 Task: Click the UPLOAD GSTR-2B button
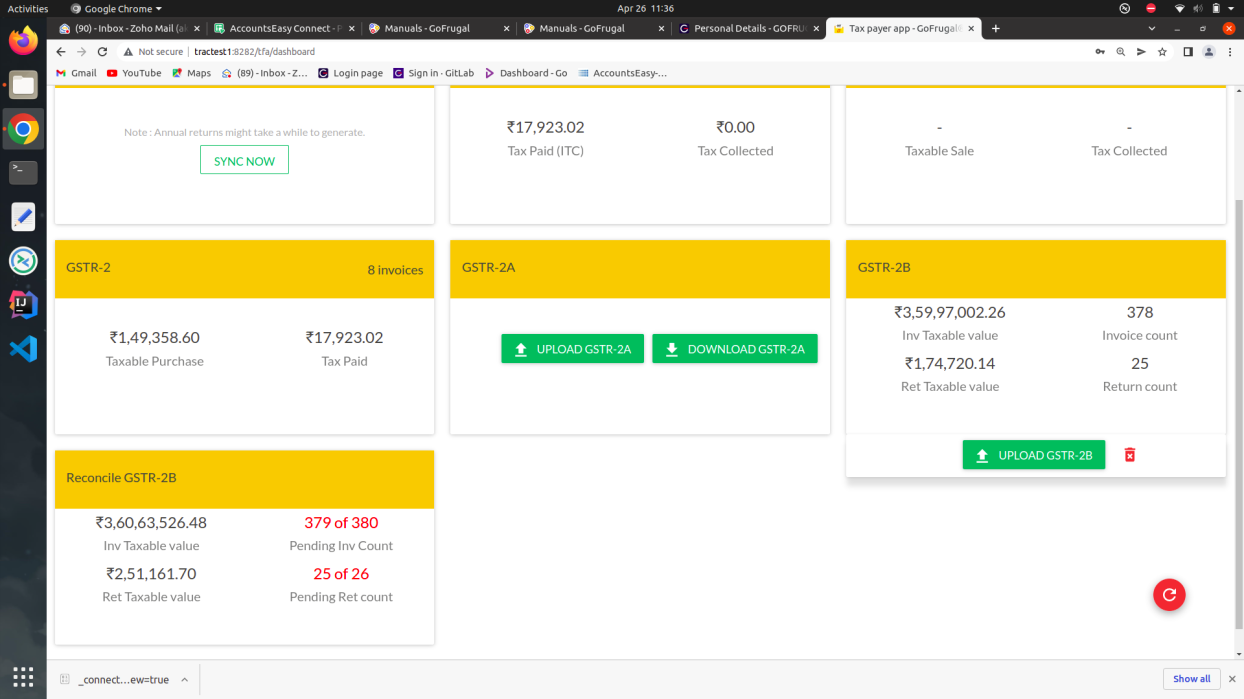click(1034, 455)
